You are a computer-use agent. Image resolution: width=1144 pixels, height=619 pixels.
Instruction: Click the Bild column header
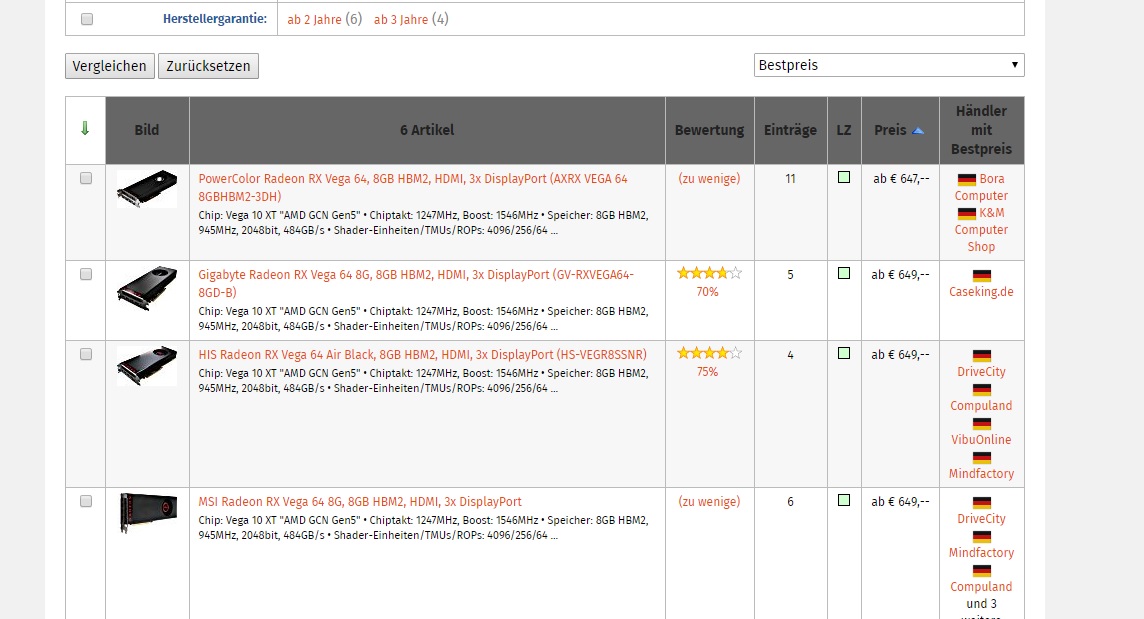pyautogui.click(x=147, y=130)
